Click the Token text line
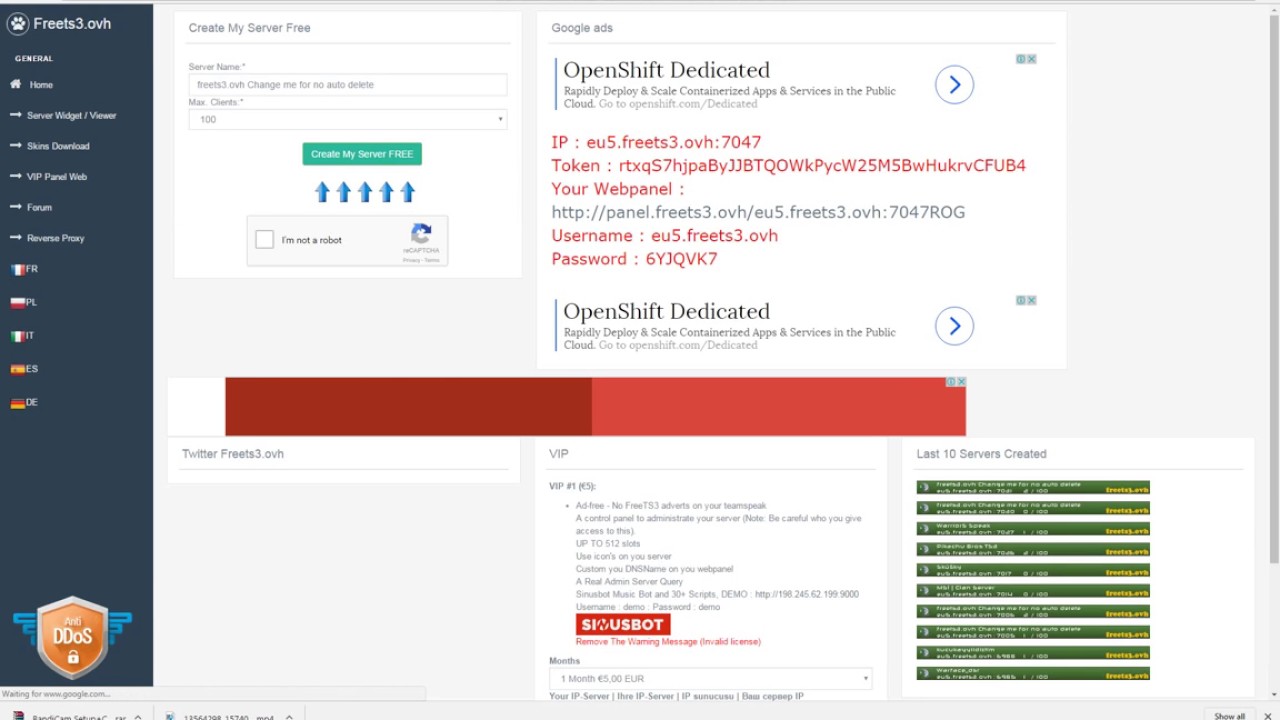Viewport: 1280px width, 720px height. coord(788,166)
